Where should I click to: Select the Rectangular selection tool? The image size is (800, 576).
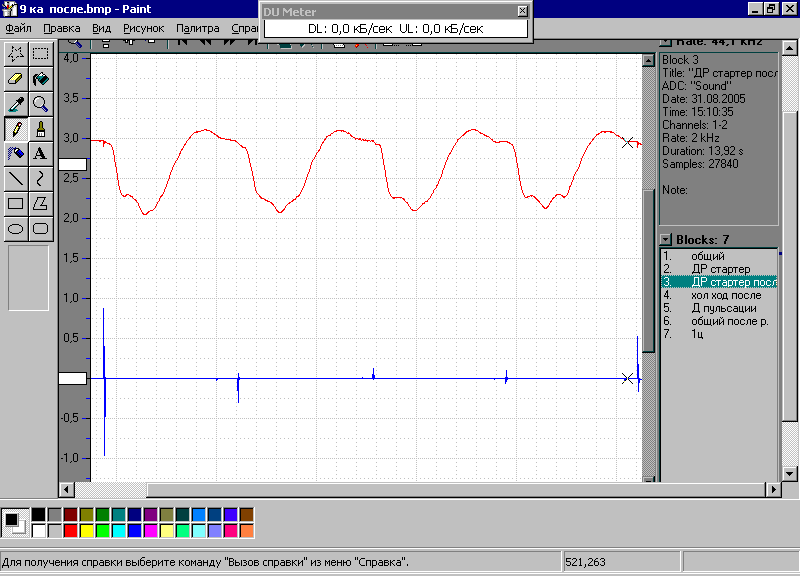(x=40, y=54)
